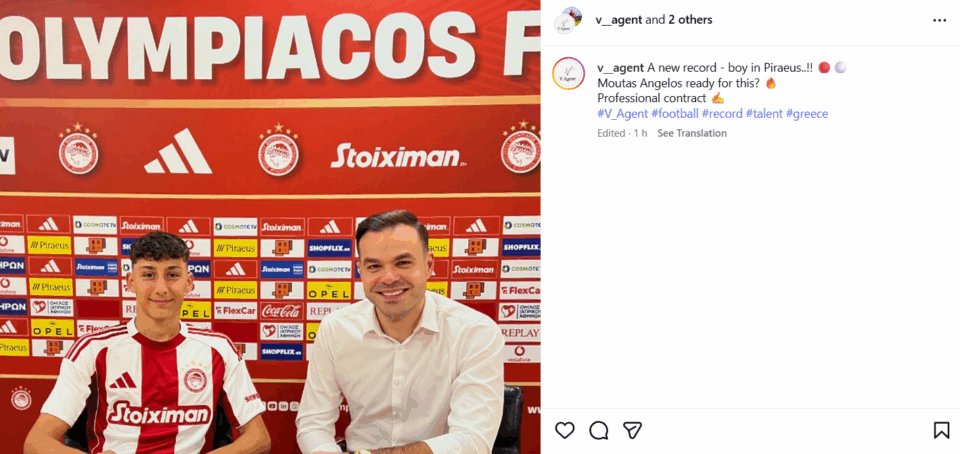Image resolution: width=960 pixels, height=454 pixels.
Task: Share the post via paper plane icon
Action: tap(632, 430)
